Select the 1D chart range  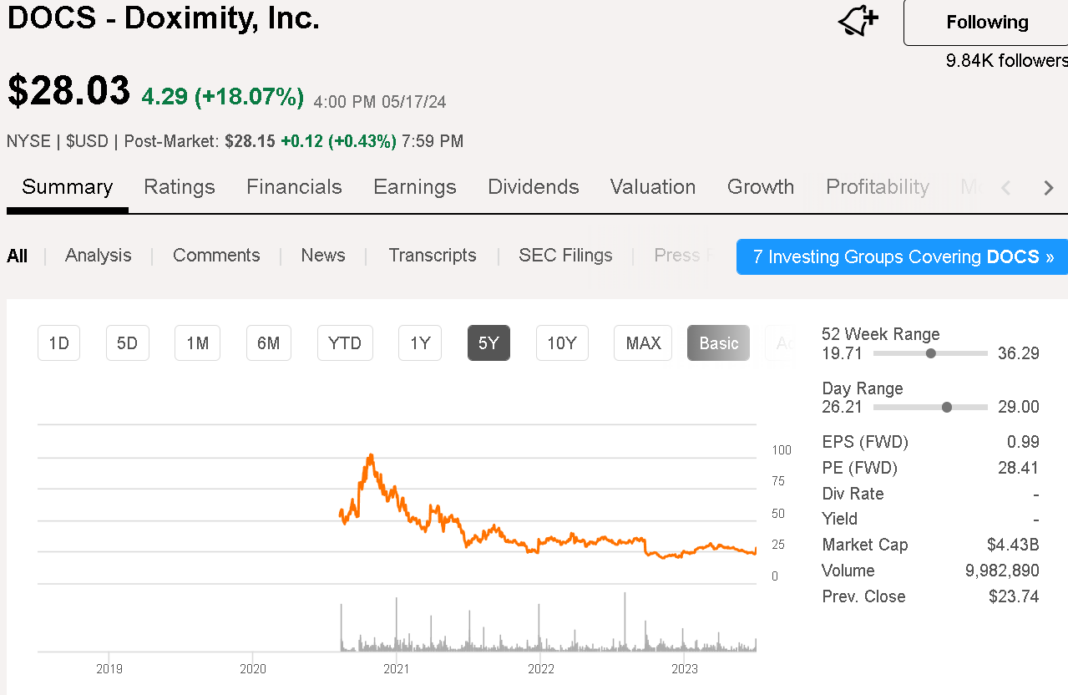click(x=59, y=343)
